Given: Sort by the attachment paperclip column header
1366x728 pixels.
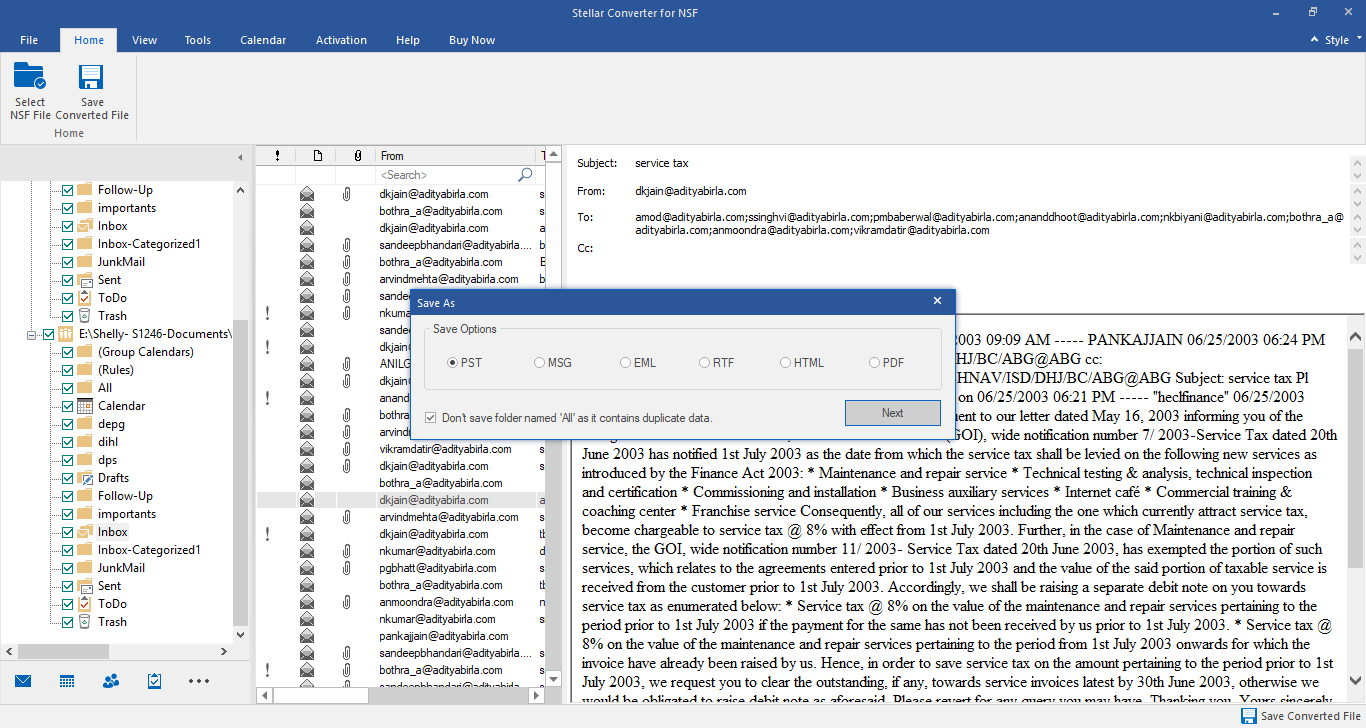Looking at the screenshot, I should pos(357,156).
